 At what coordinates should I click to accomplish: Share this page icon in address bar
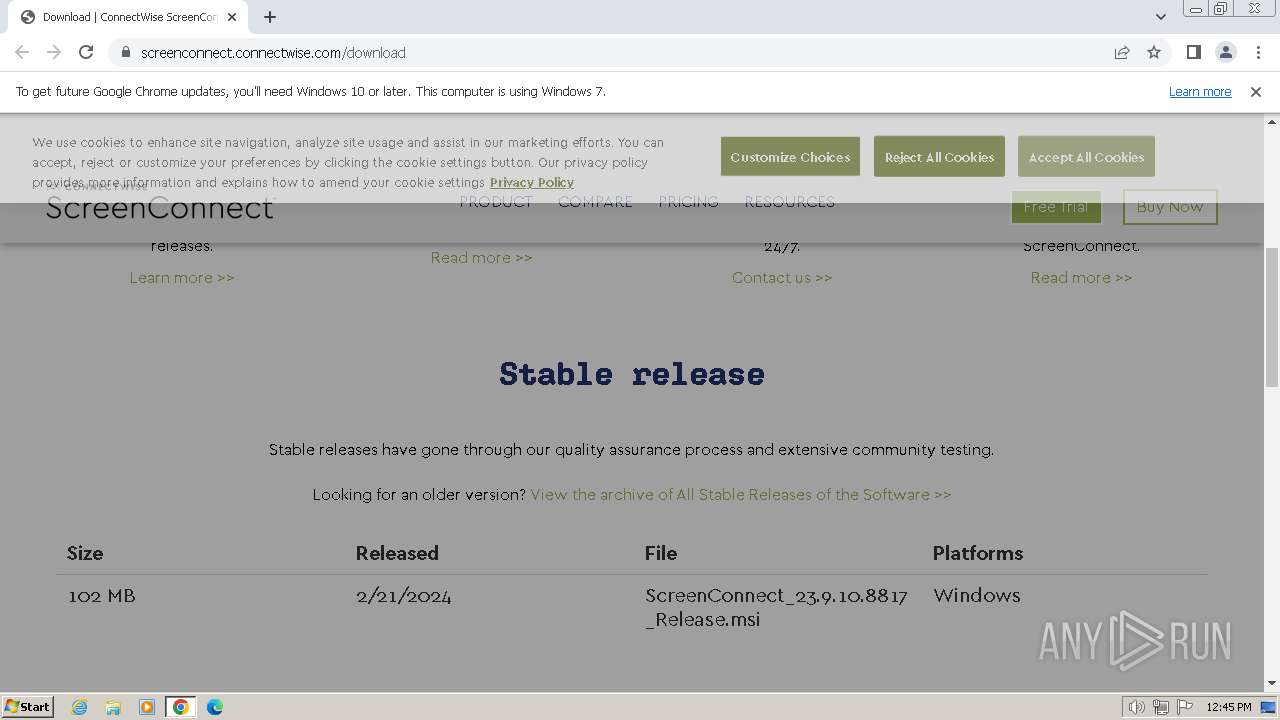coord(1122,52)
